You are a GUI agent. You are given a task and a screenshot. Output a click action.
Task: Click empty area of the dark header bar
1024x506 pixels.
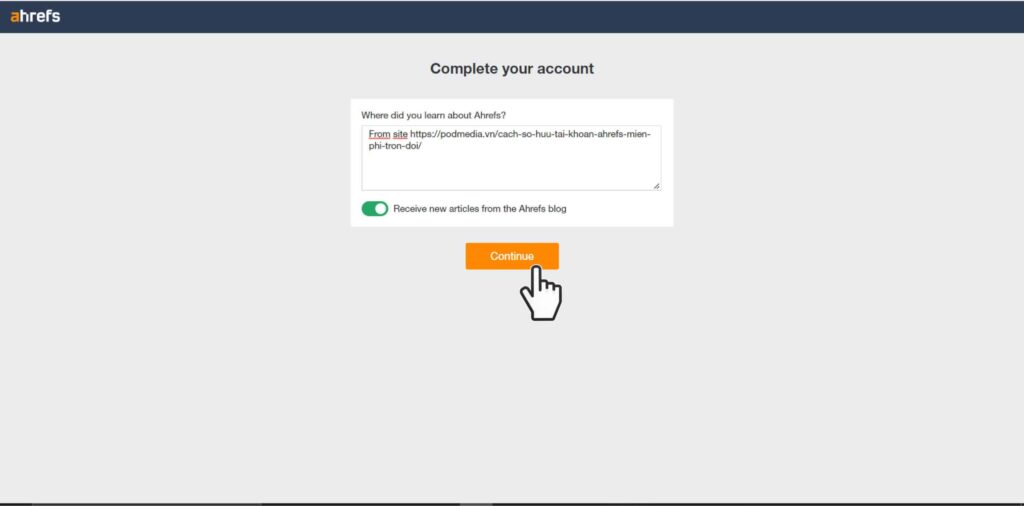tap(522, 16)
